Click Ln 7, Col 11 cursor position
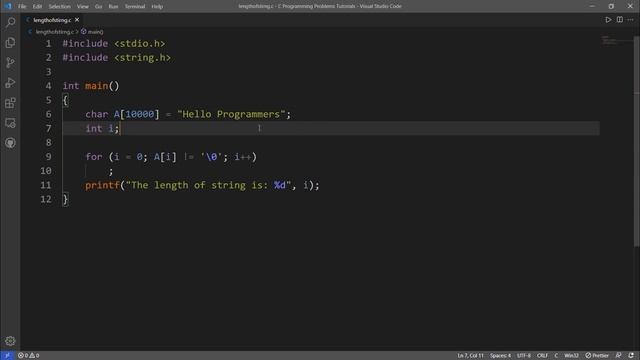Screen dimensions: 640x360 470,356
